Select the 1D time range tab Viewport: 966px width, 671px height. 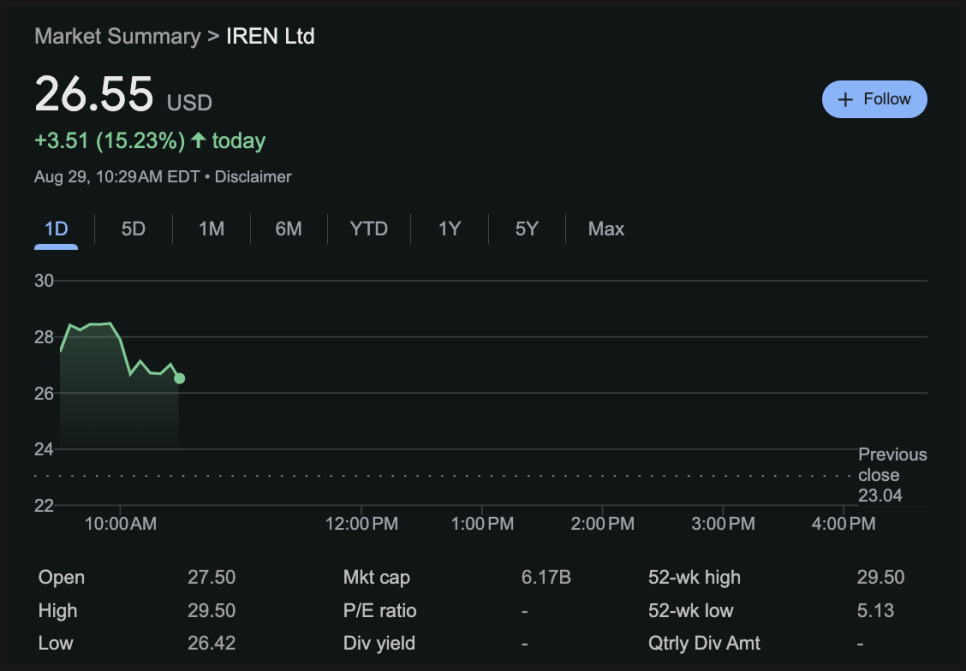tap(56, 229)
